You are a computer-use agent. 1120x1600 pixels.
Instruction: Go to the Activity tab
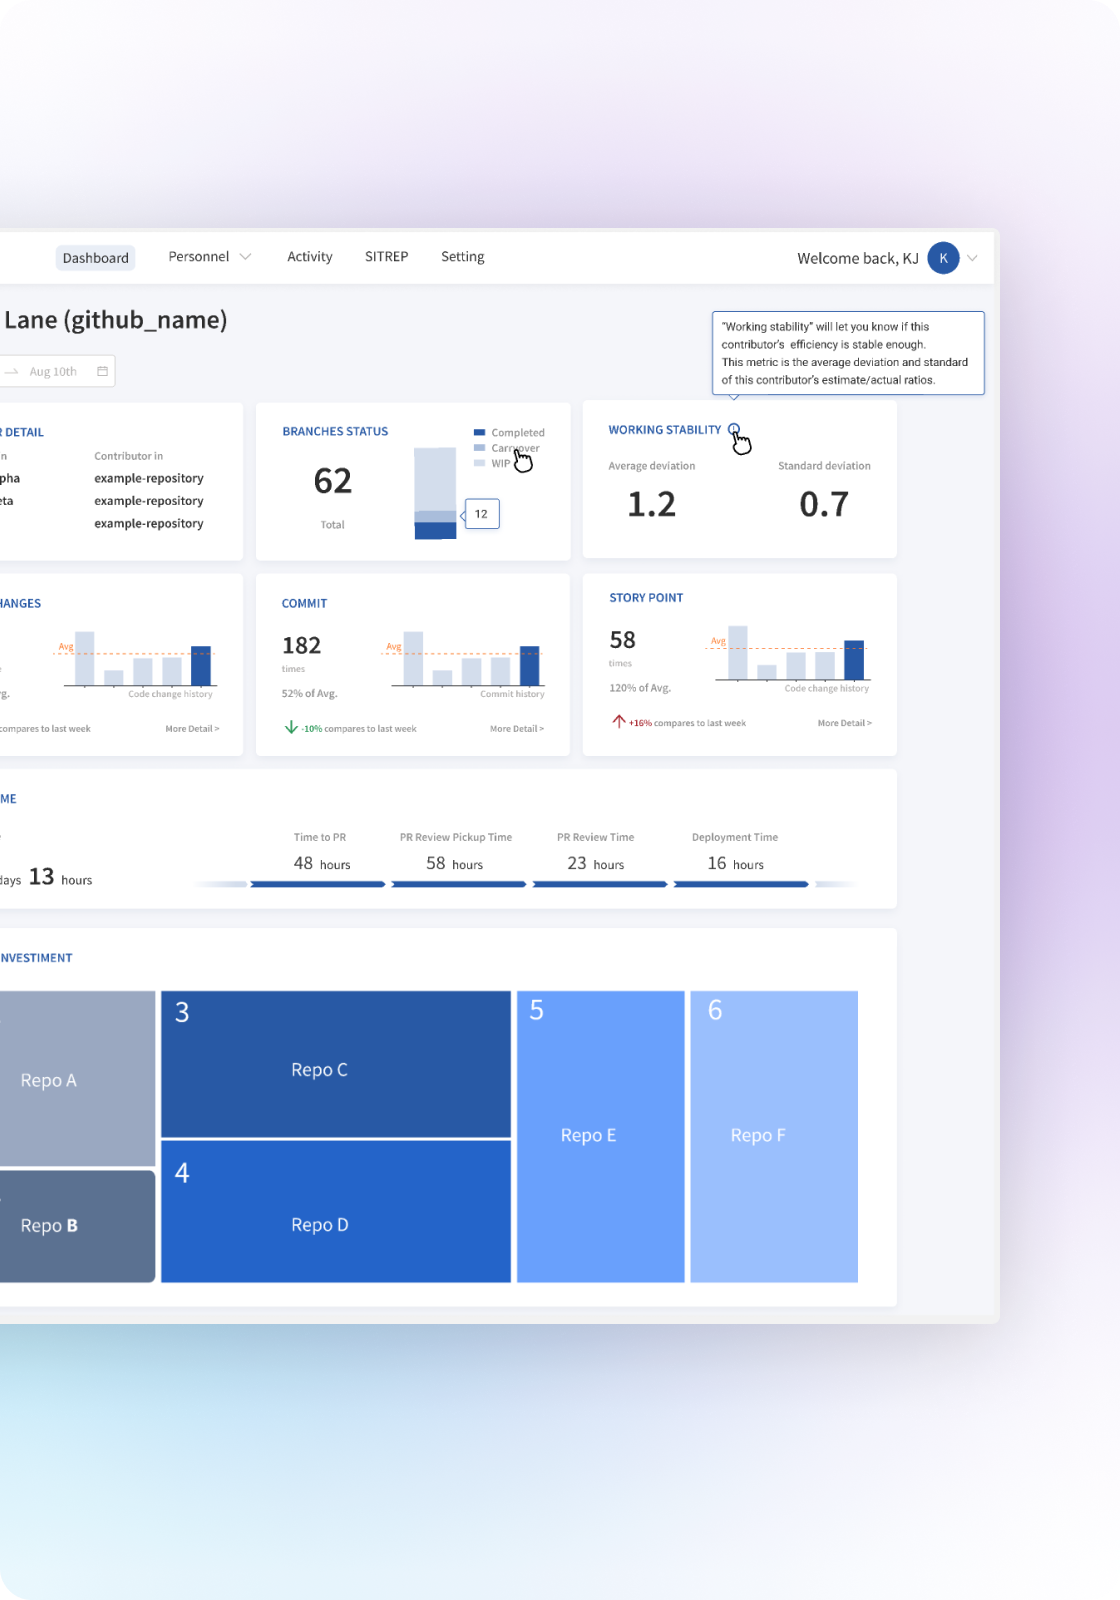point(309,257)
